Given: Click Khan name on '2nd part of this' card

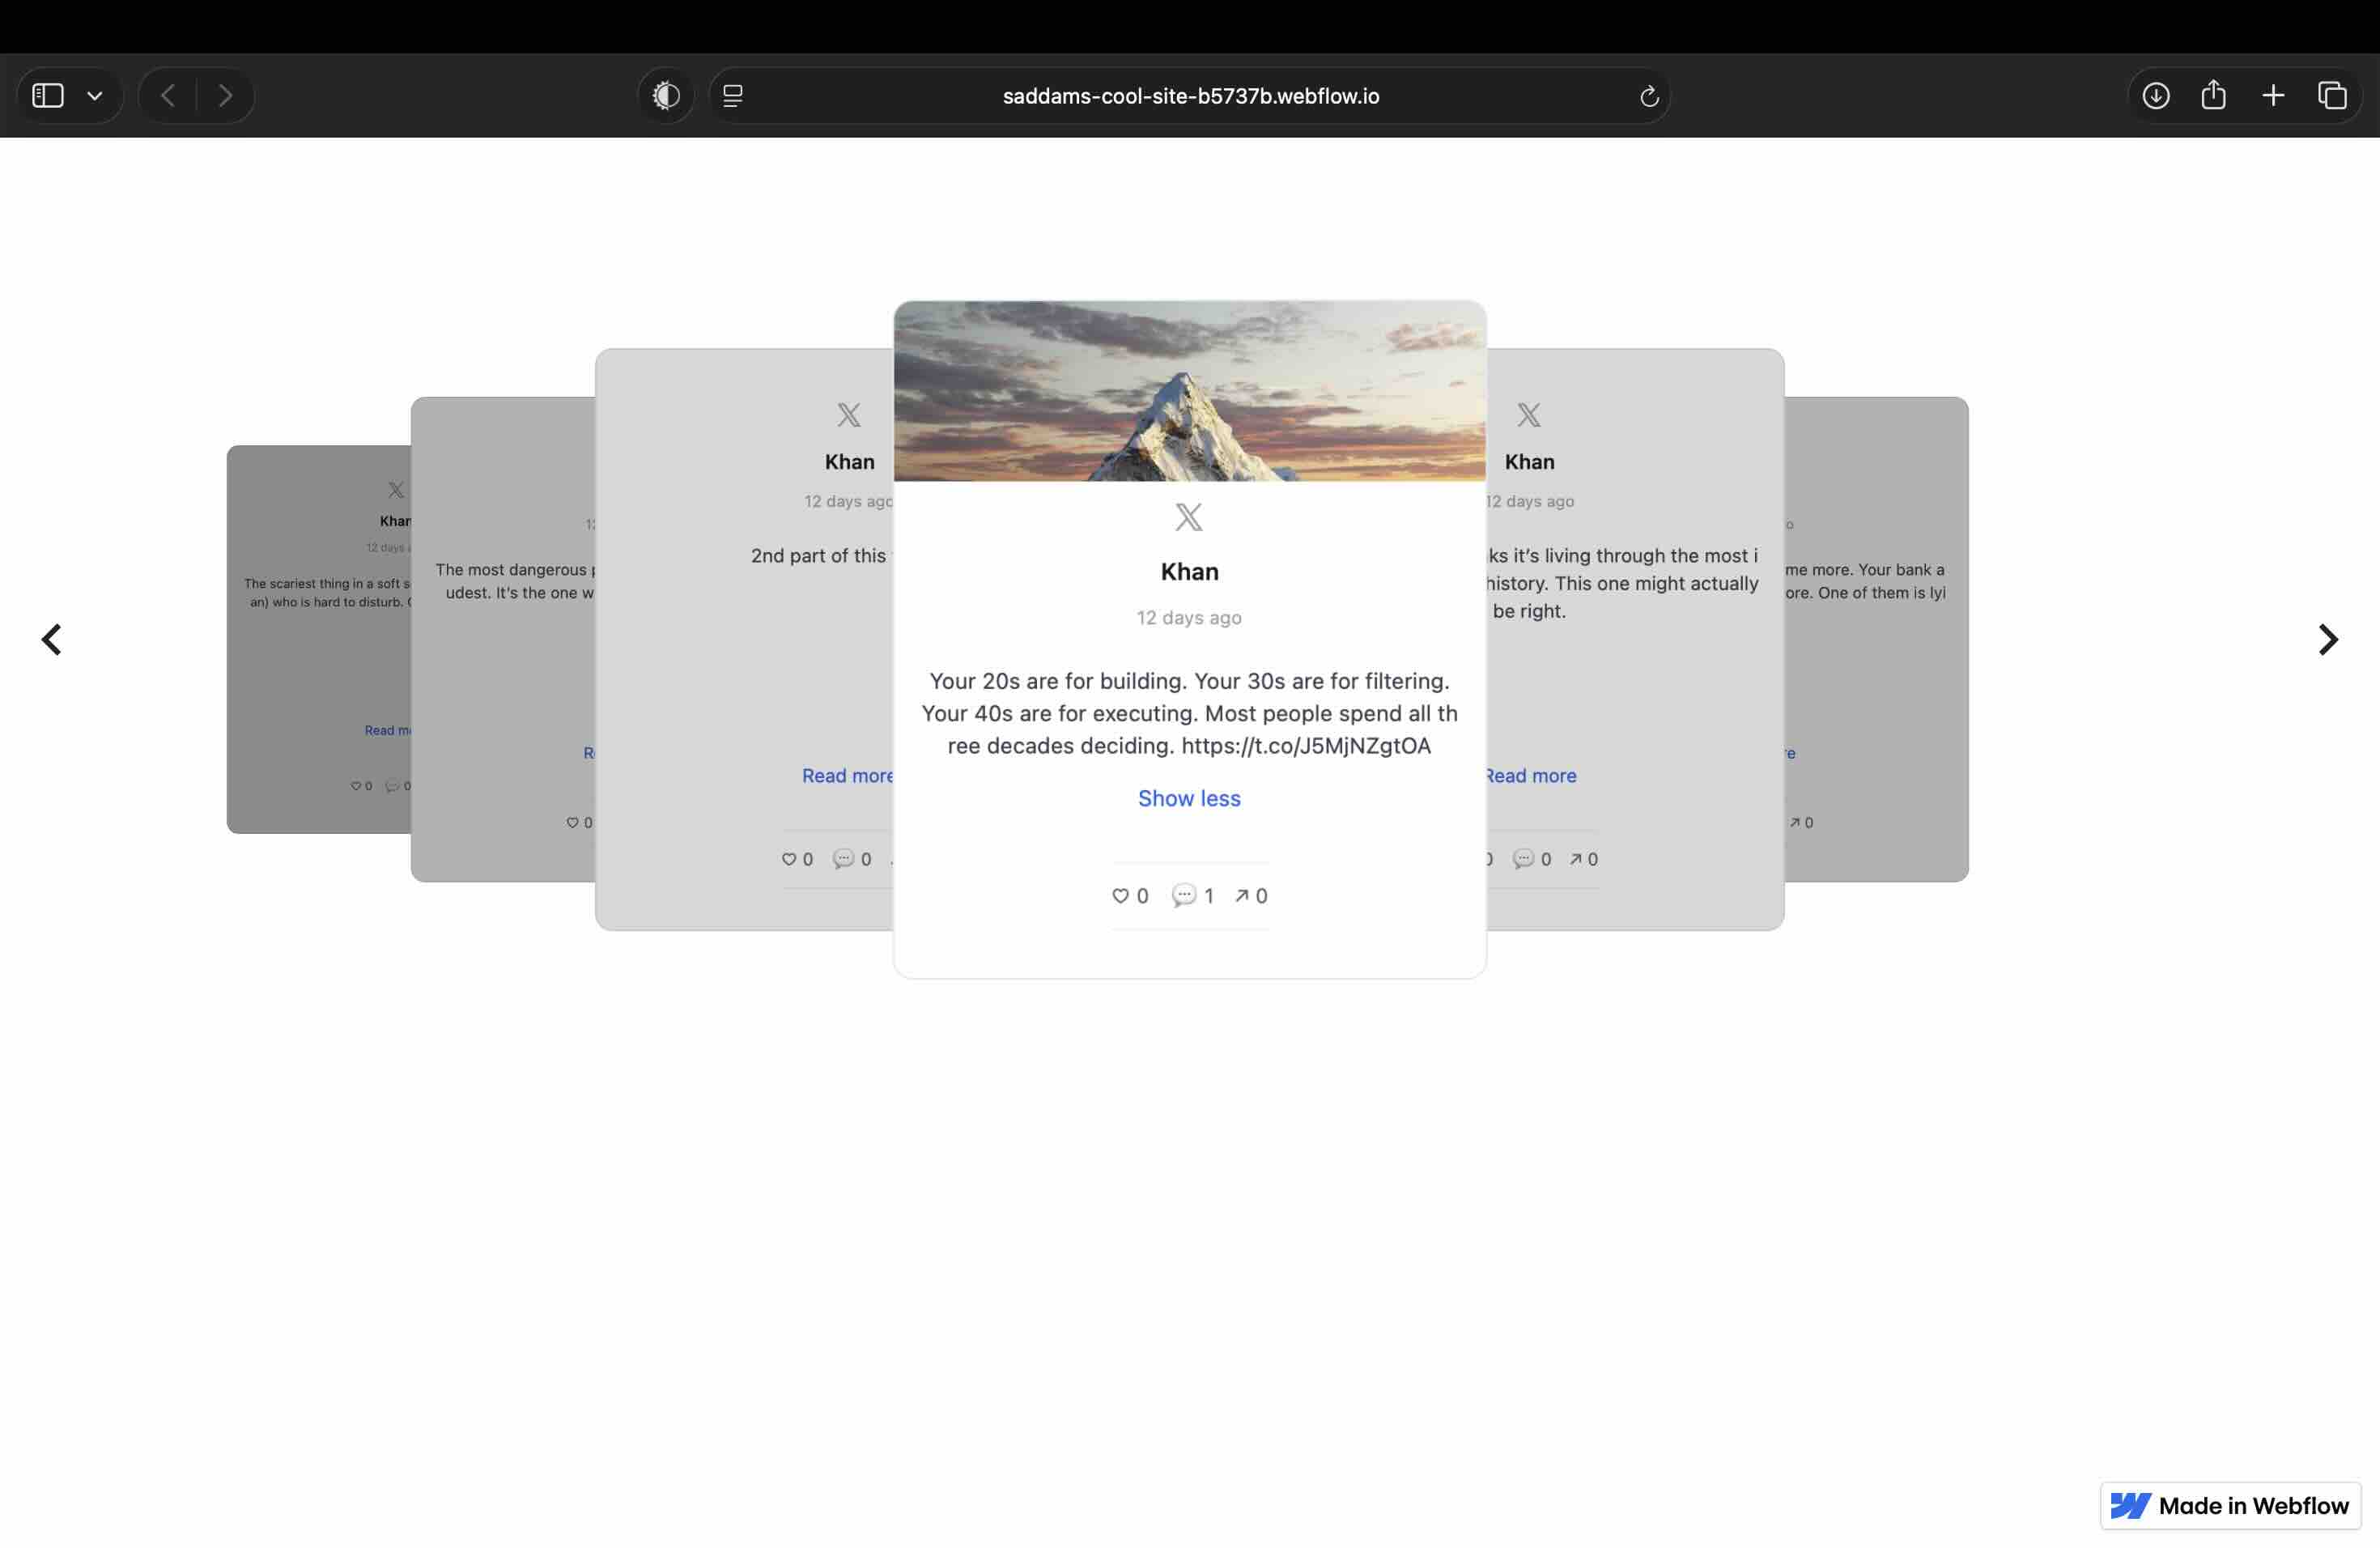Looking at the screenshot, I should (x=849, y=462).
